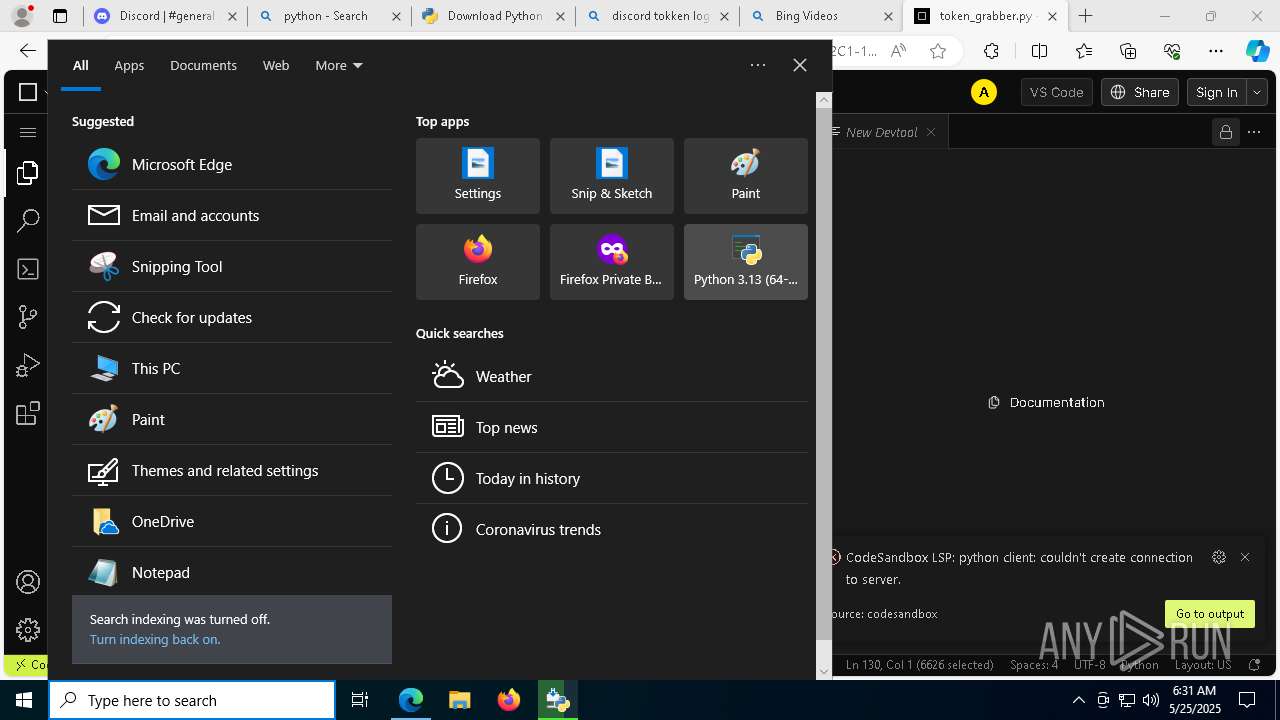Open Top news quick search
Screen dimensions: 1280x720
pos(612,427)
